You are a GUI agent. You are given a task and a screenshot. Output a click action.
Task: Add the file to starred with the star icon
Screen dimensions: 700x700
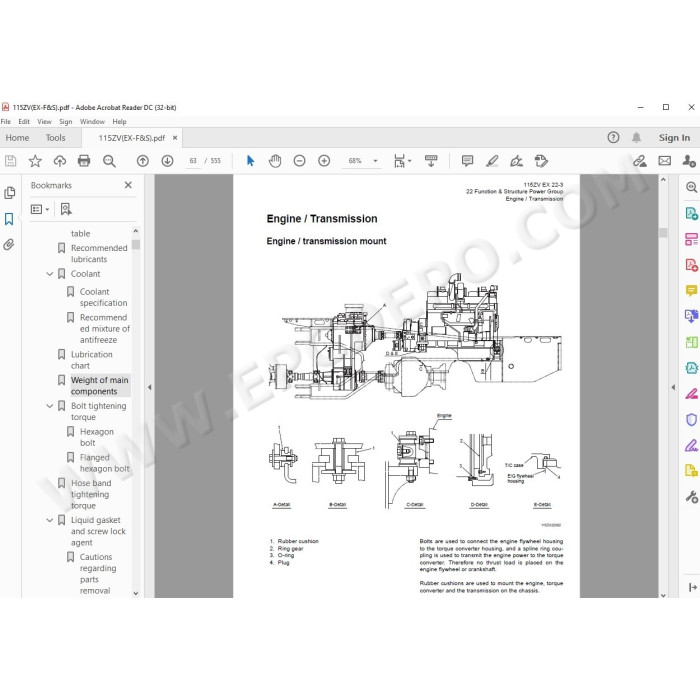coord(35,161)
